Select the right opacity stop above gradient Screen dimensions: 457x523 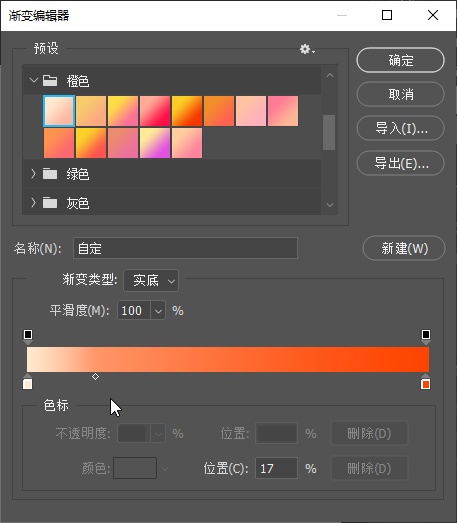pyautogui.click(x=426, y=336)
